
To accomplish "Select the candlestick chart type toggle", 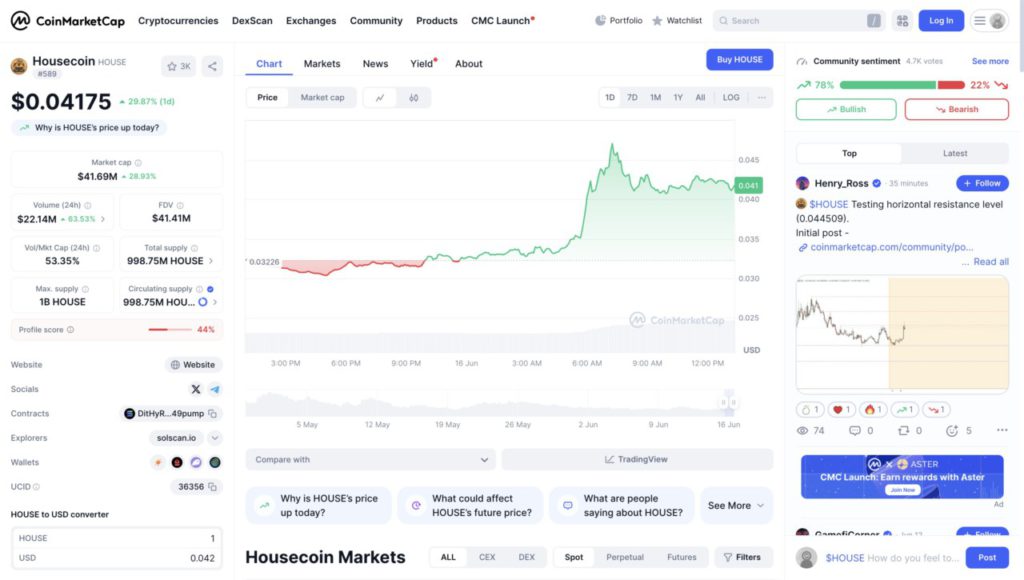I will pyautogui.click(x=413, y=98).
